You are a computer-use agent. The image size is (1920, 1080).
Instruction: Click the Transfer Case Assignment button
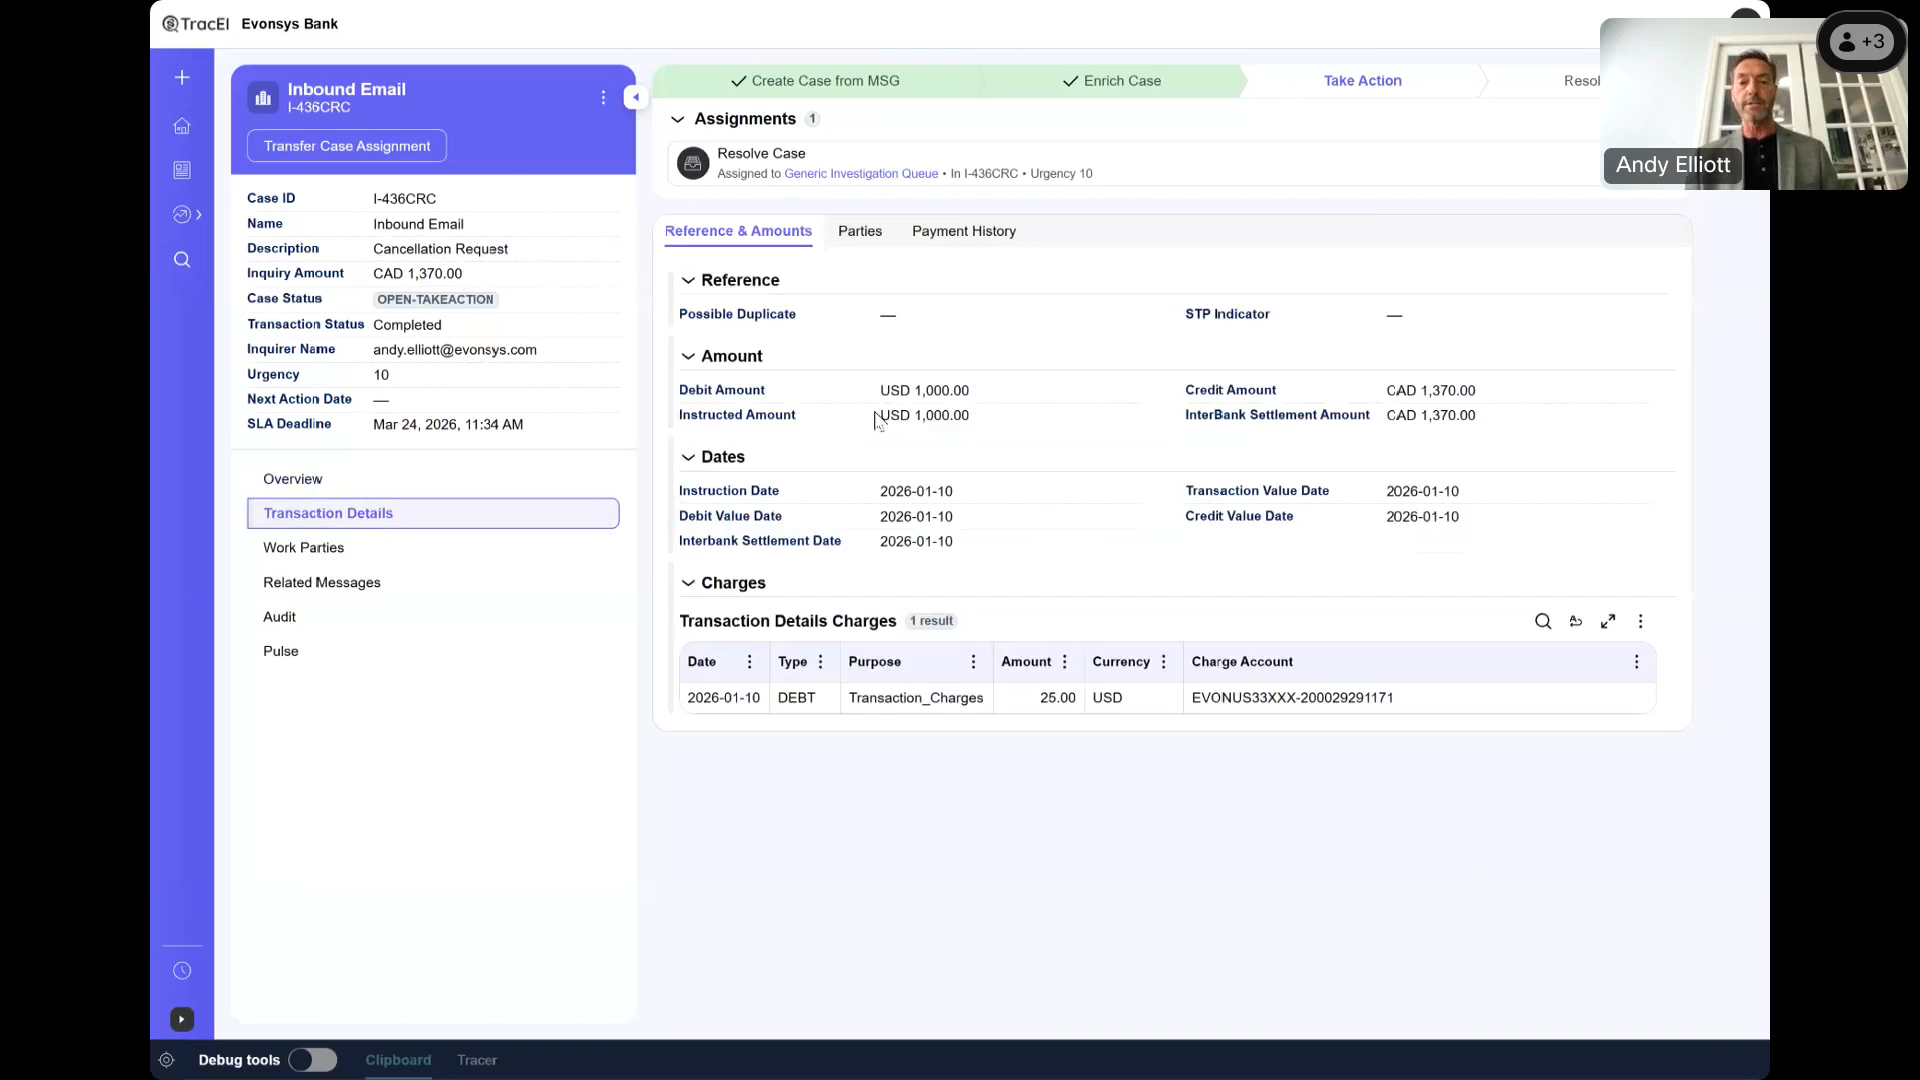[x=346, y=145]
